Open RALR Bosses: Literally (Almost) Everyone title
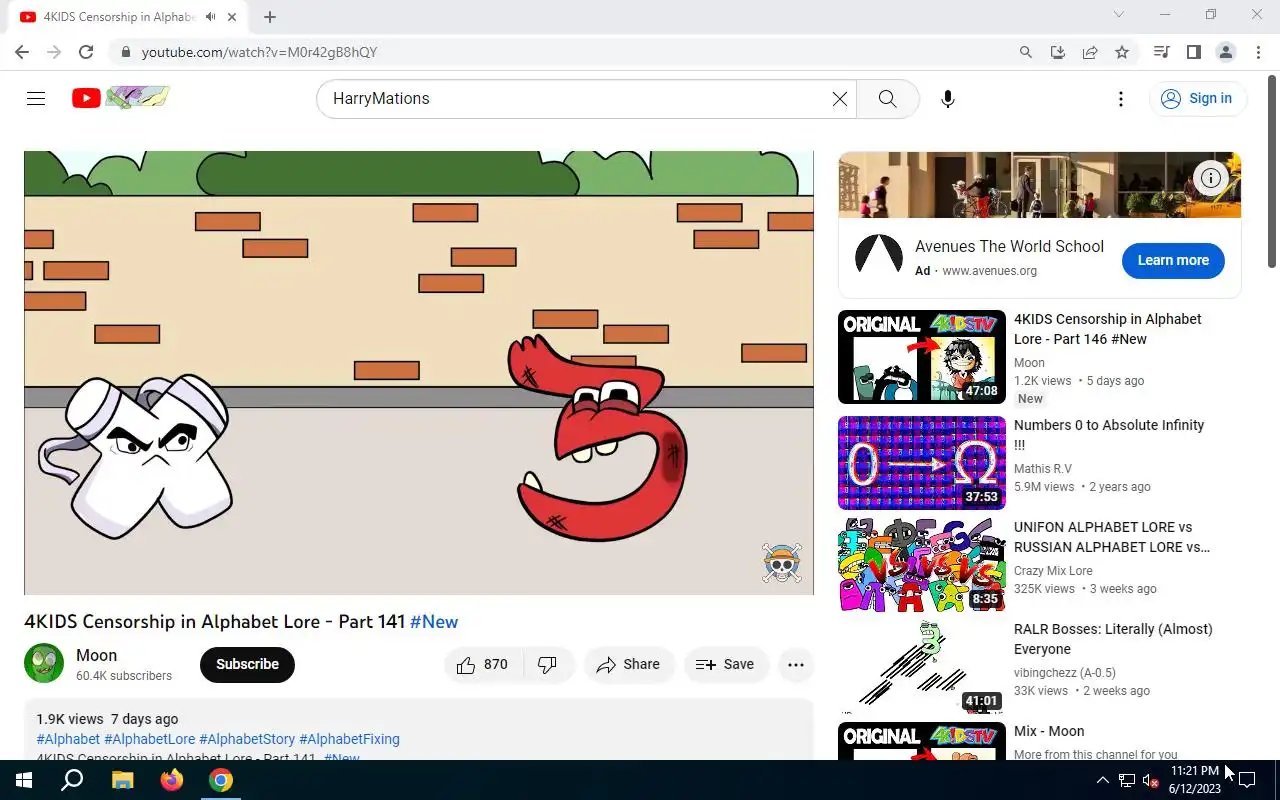This screenshot has height=800, width=1280. 1113,639
